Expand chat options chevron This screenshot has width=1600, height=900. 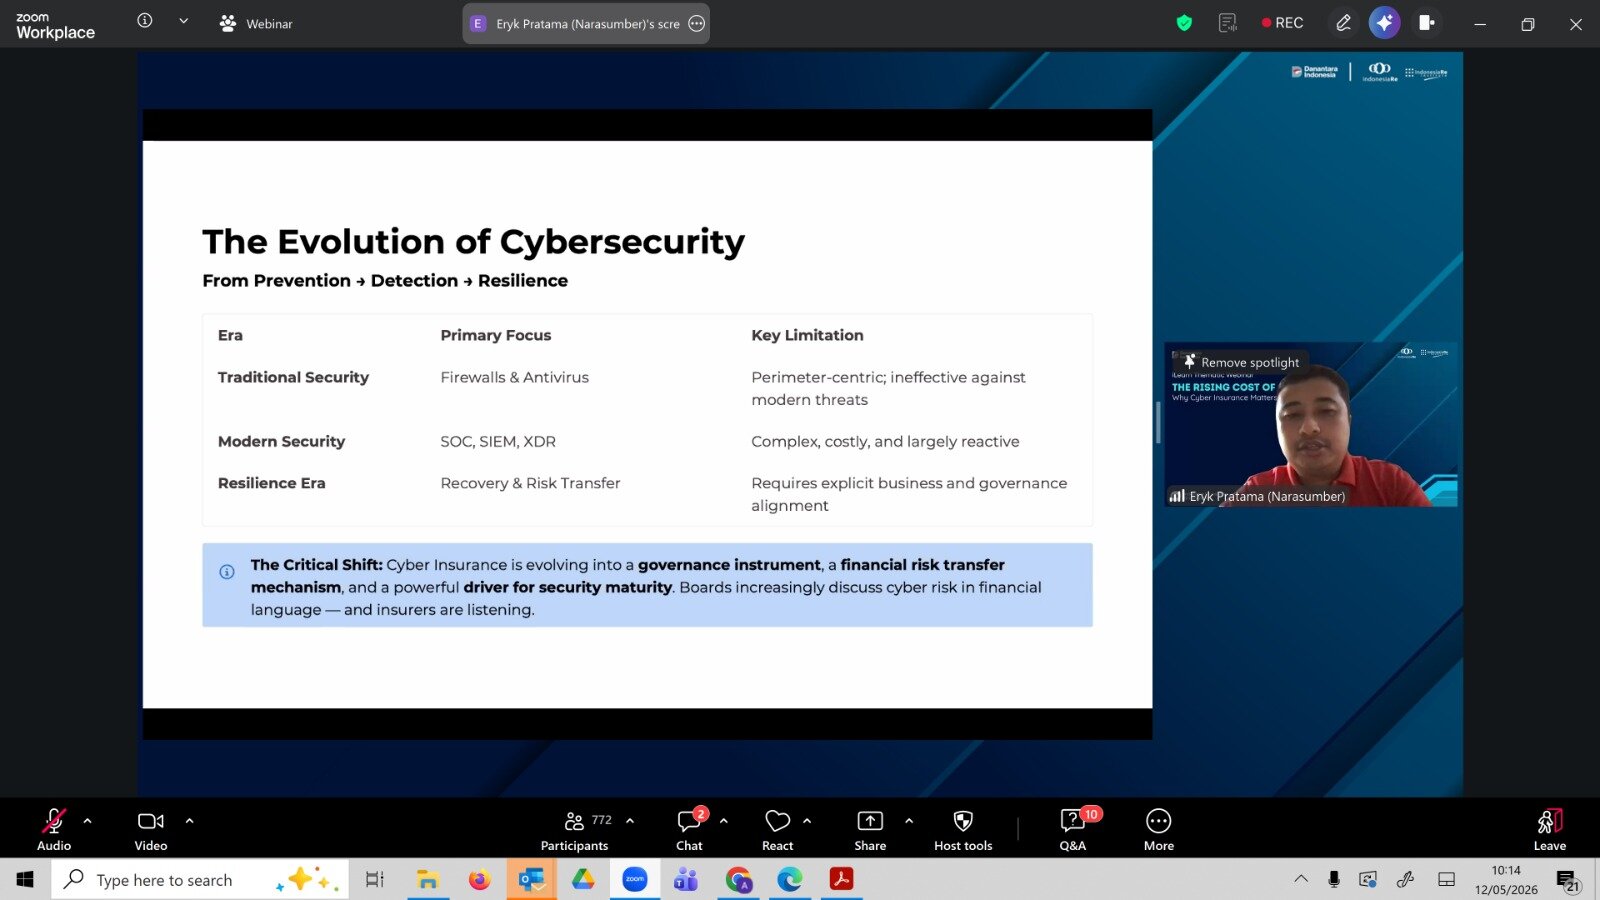[724, 821]
